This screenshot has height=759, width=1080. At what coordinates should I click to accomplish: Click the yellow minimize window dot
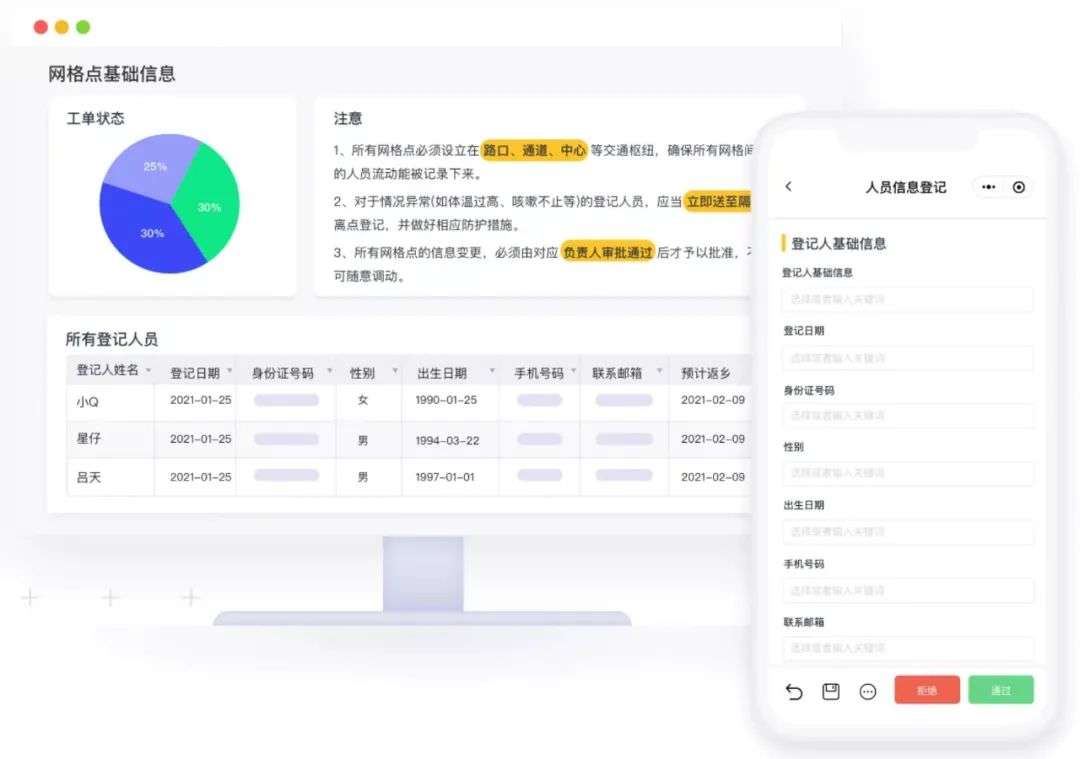click(x=62, y=27)
